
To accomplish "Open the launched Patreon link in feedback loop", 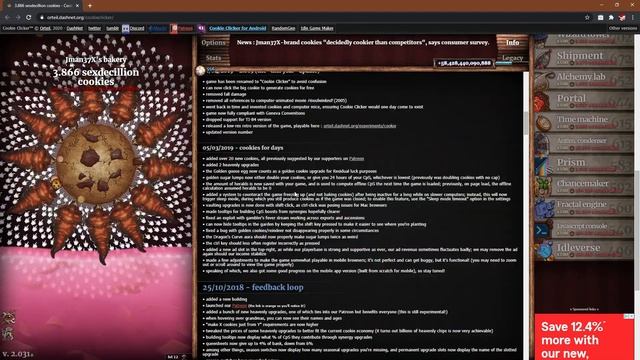I will pos(240,305).
